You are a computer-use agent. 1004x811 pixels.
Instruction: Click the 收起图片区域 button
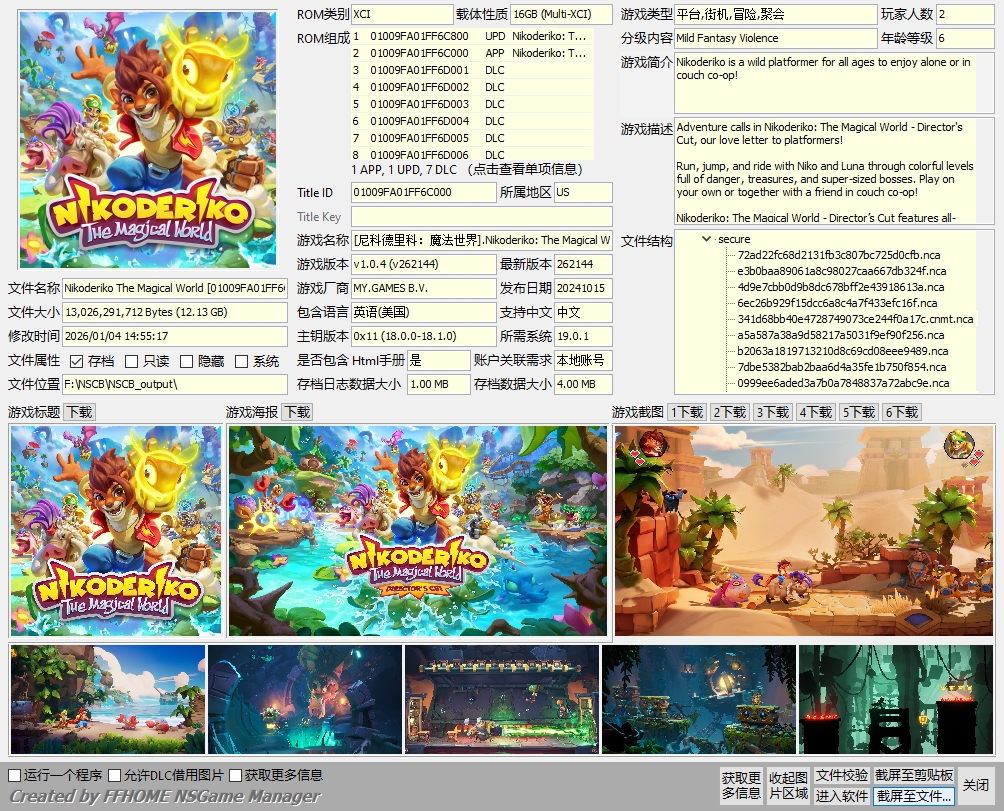788,785
